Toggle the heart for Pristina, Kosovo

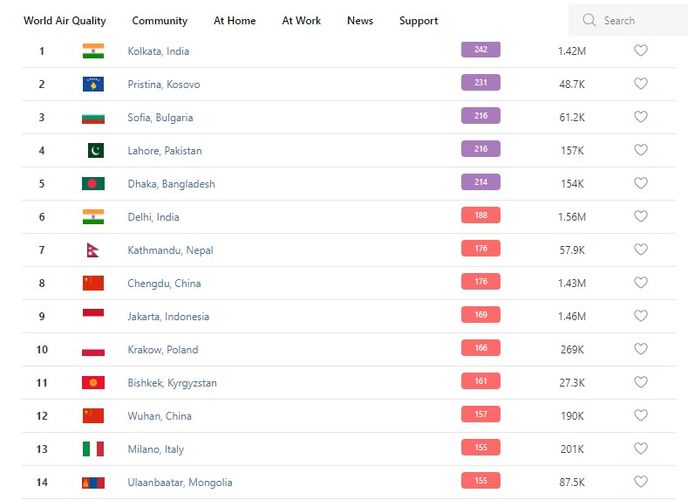click(x=641, y=84)
